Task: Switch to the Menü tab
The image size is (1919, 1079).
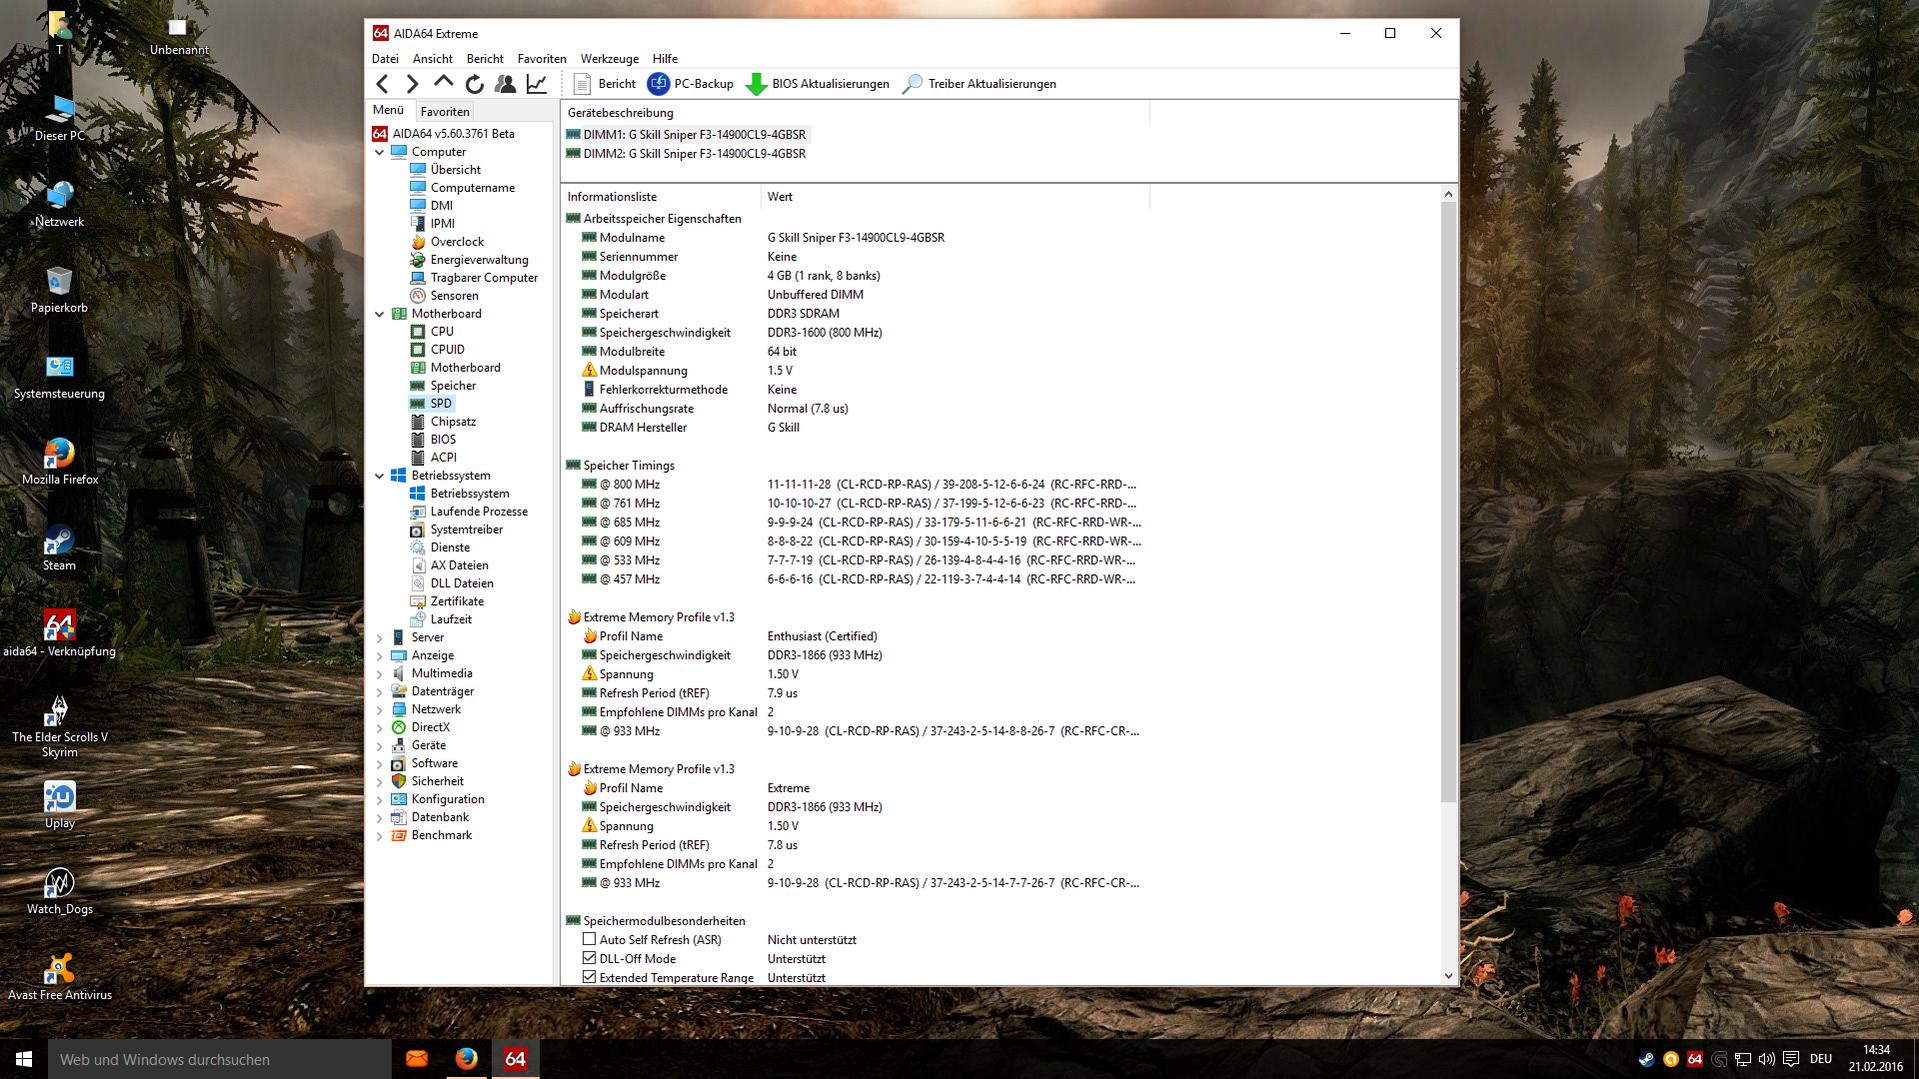Action: tap(389, 111)
